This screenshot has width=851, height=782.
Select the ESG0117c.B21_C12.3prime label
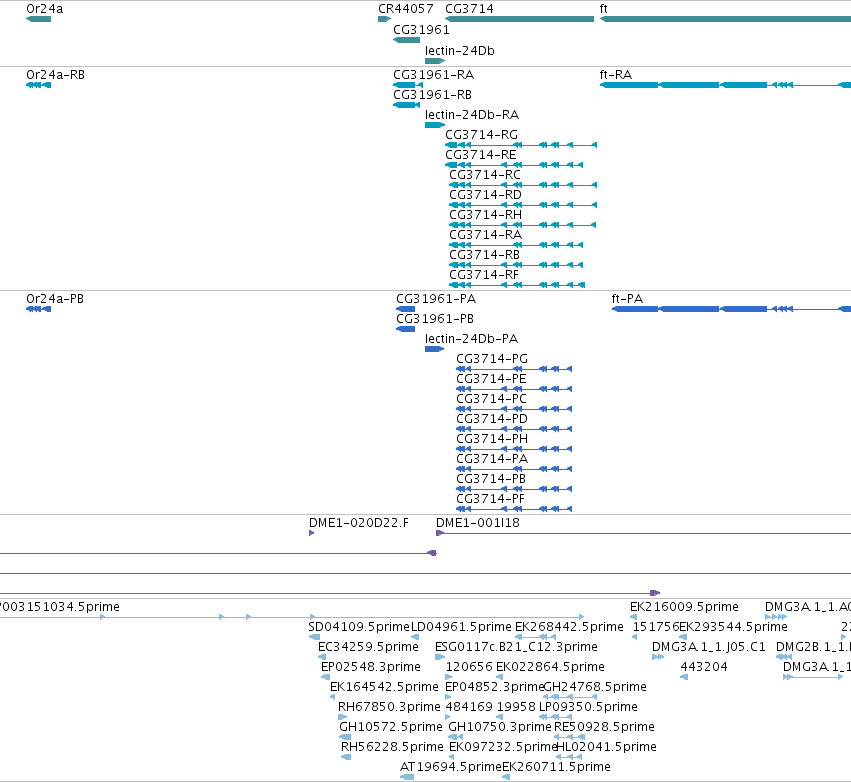point(516,647)
